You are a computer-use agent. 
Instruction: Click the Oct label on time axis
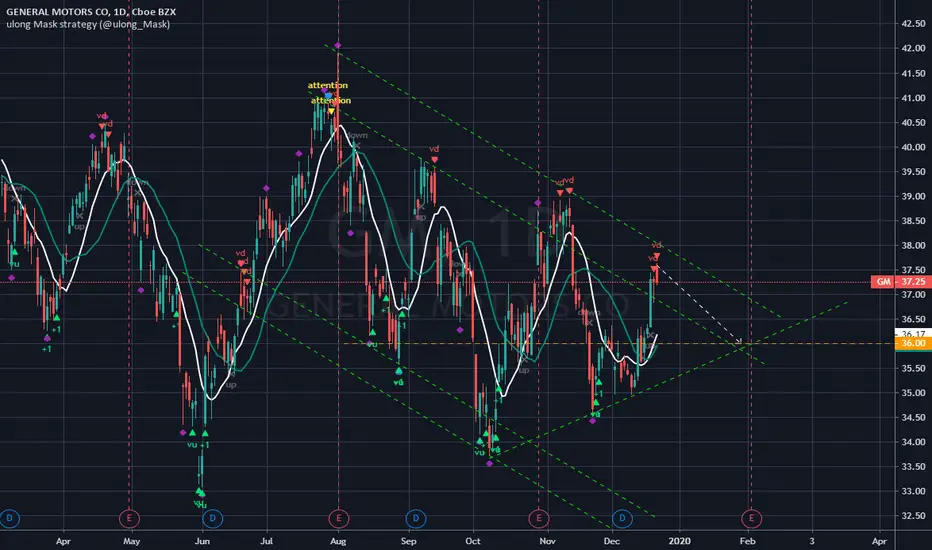click(473, 541)
